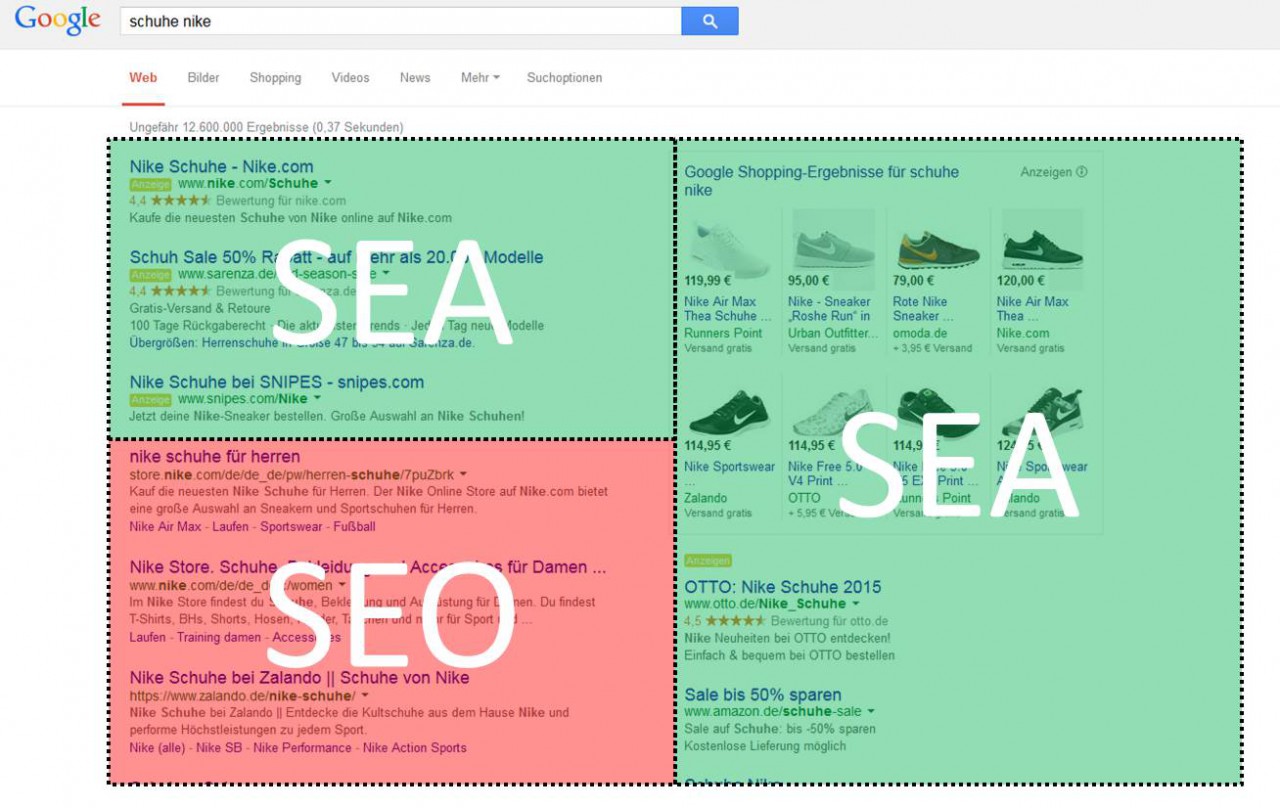Image resolution: width=1280 pixels, height=808 pixels.
Task: Open 'nike schuhe für herren' result
Action: [214, 457]
